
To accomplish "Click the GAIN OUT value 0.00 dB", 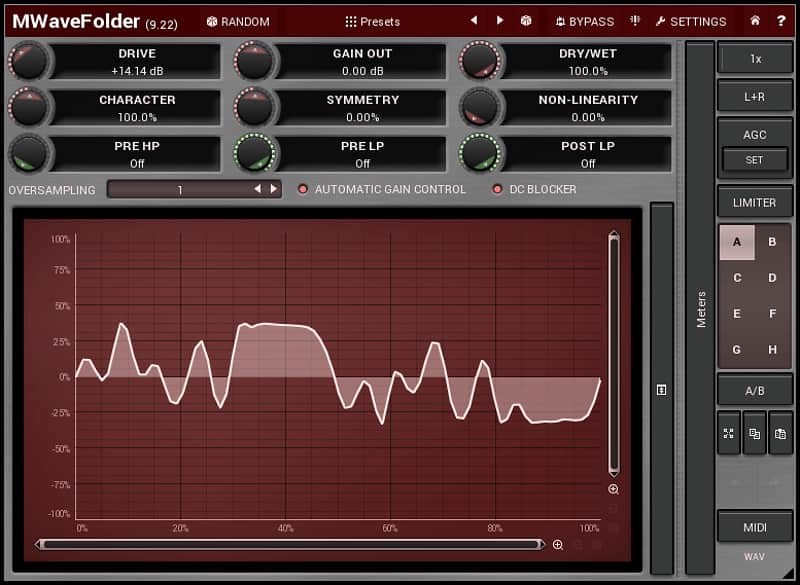I will coord(363,71).
